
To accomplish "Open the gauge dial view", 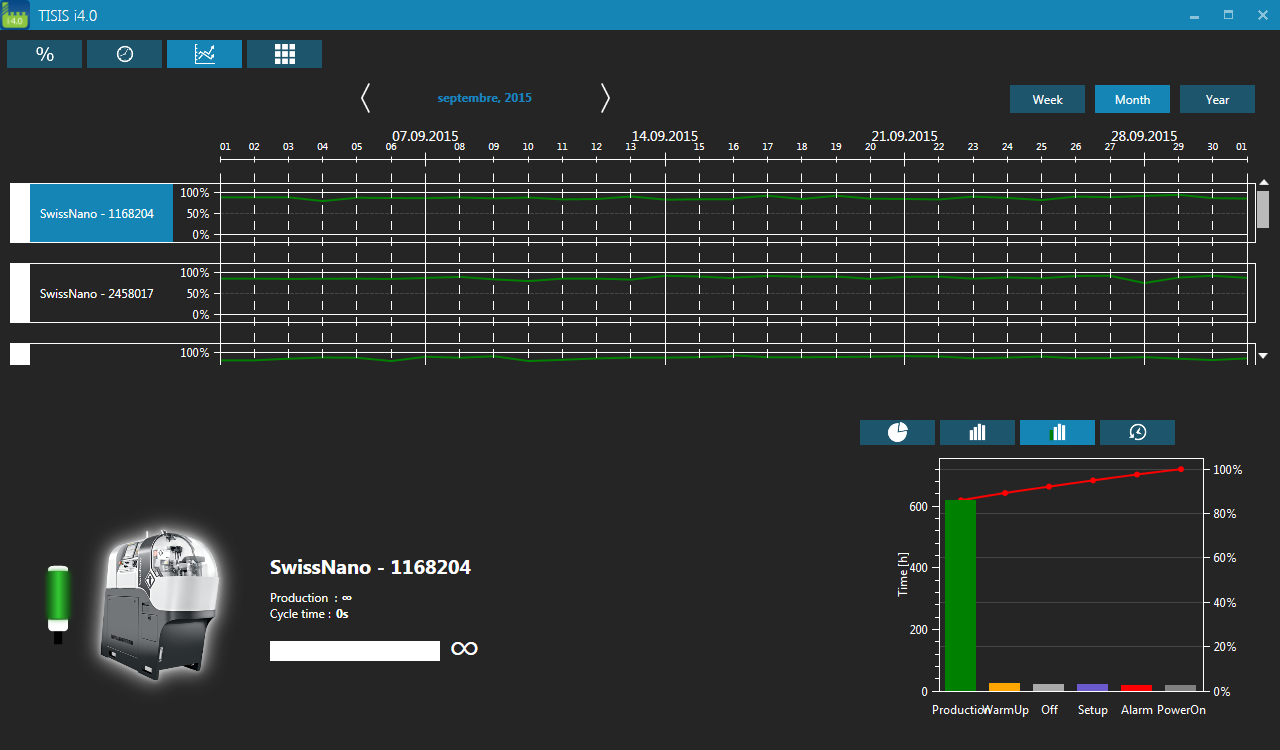I will pos(124,54).
